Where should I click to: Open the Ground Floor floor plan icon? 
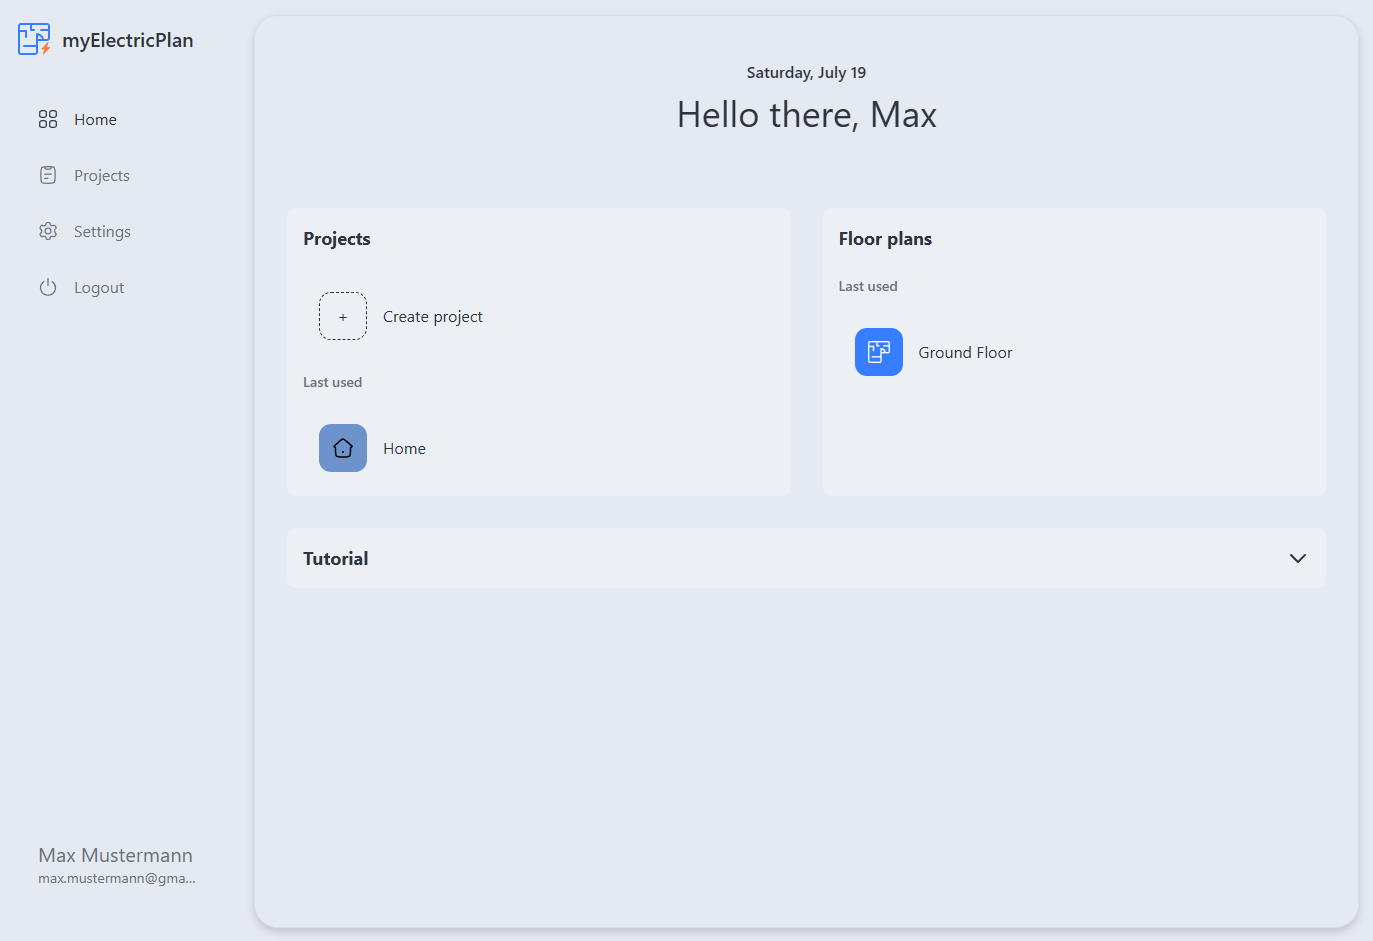click(878, 352)
